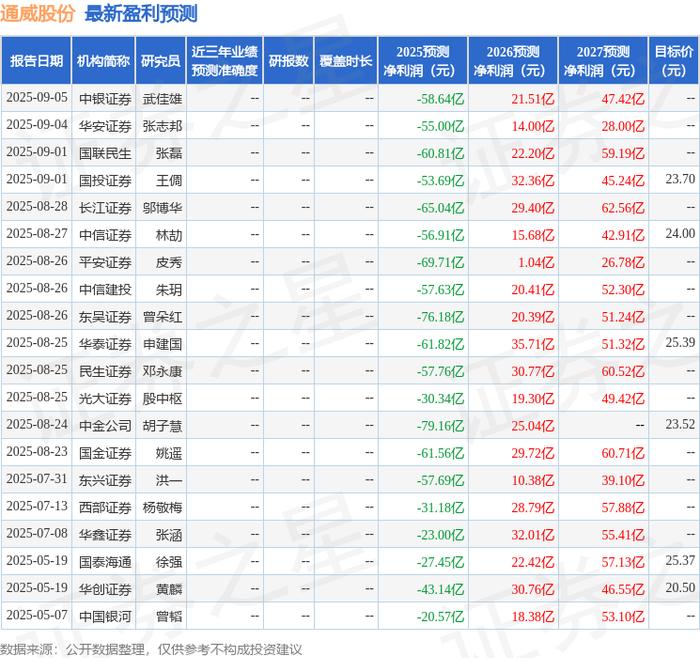Image resolution: width=700 pixels, height=658 pixels.
Task: Select the 2027预测净利润 column header
Action: [603, 61]
